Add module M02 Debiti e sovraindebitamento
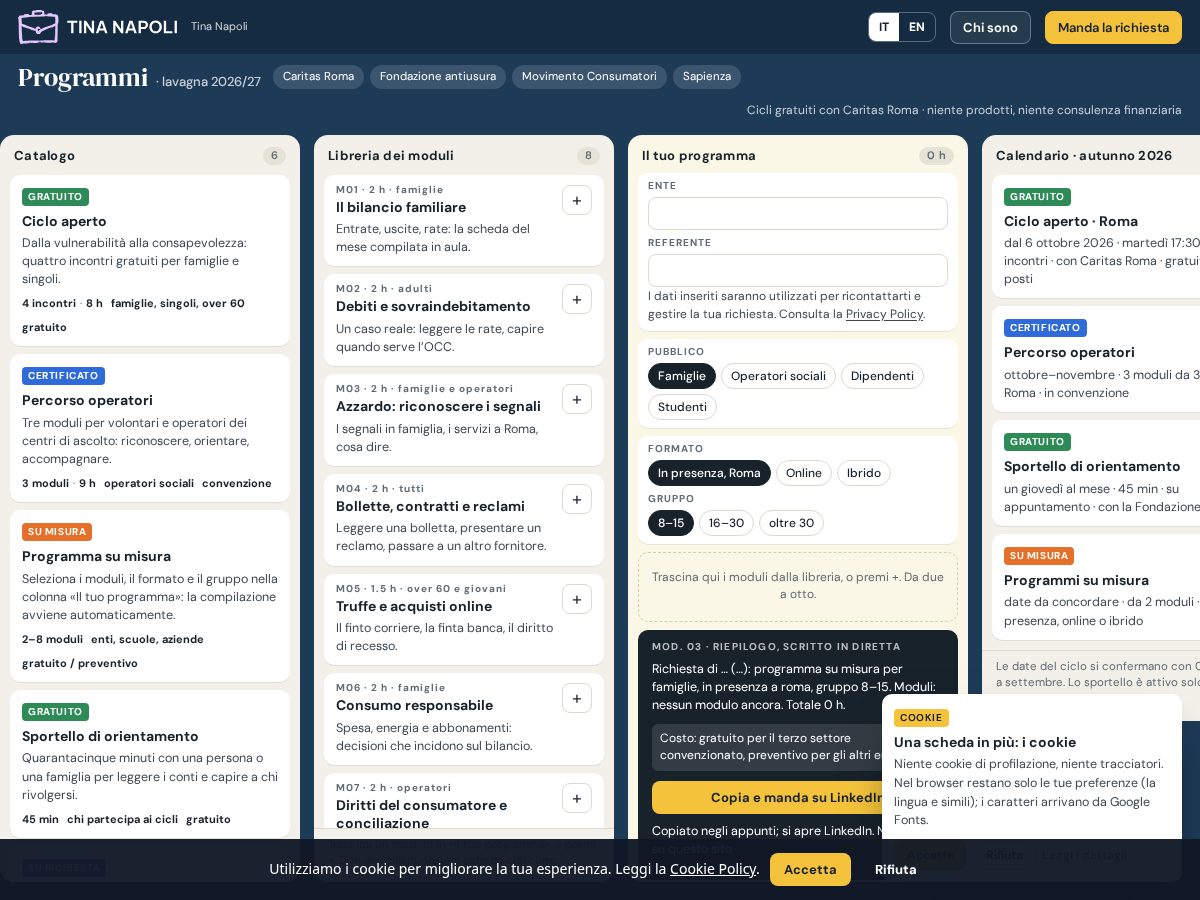The width and height of the screenshot is (1200, 900). 577,299
